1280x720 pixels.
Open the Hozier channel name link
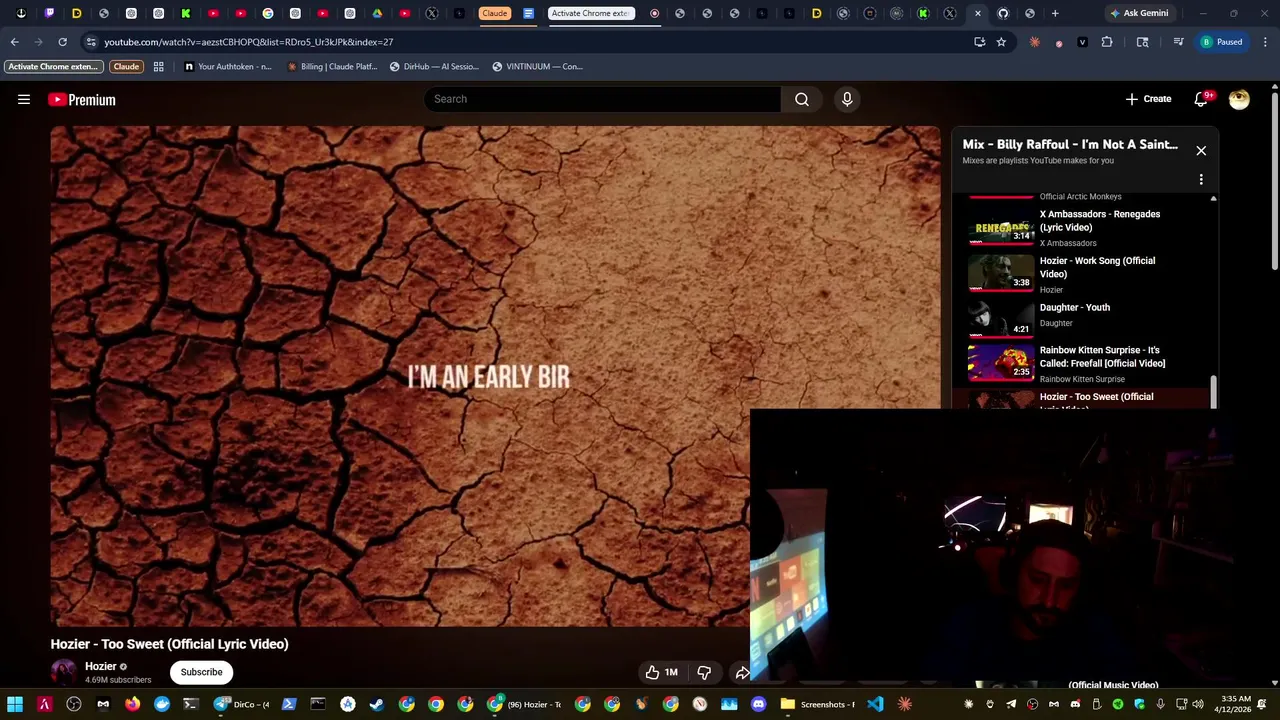coord(101,666)
